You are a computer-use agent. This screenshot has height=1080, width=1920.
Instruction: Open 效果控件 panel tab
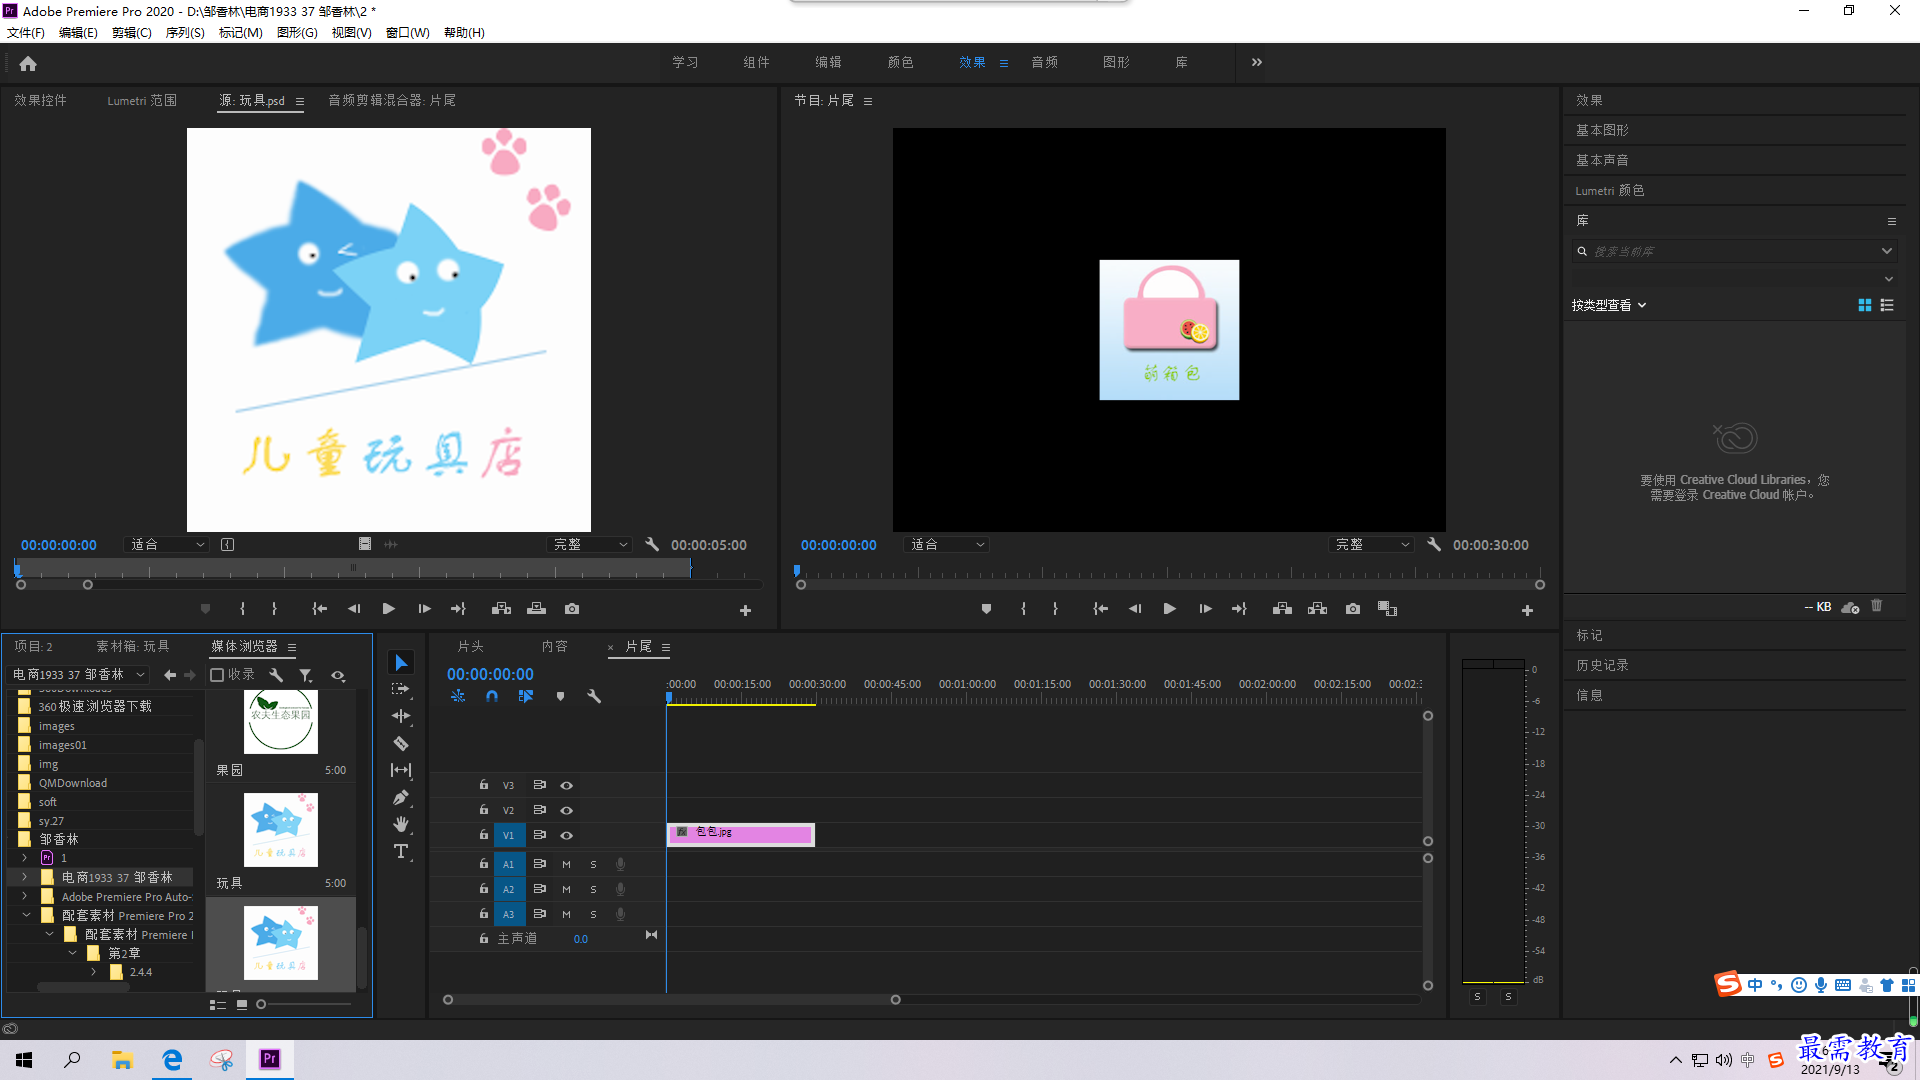(40, 100)
